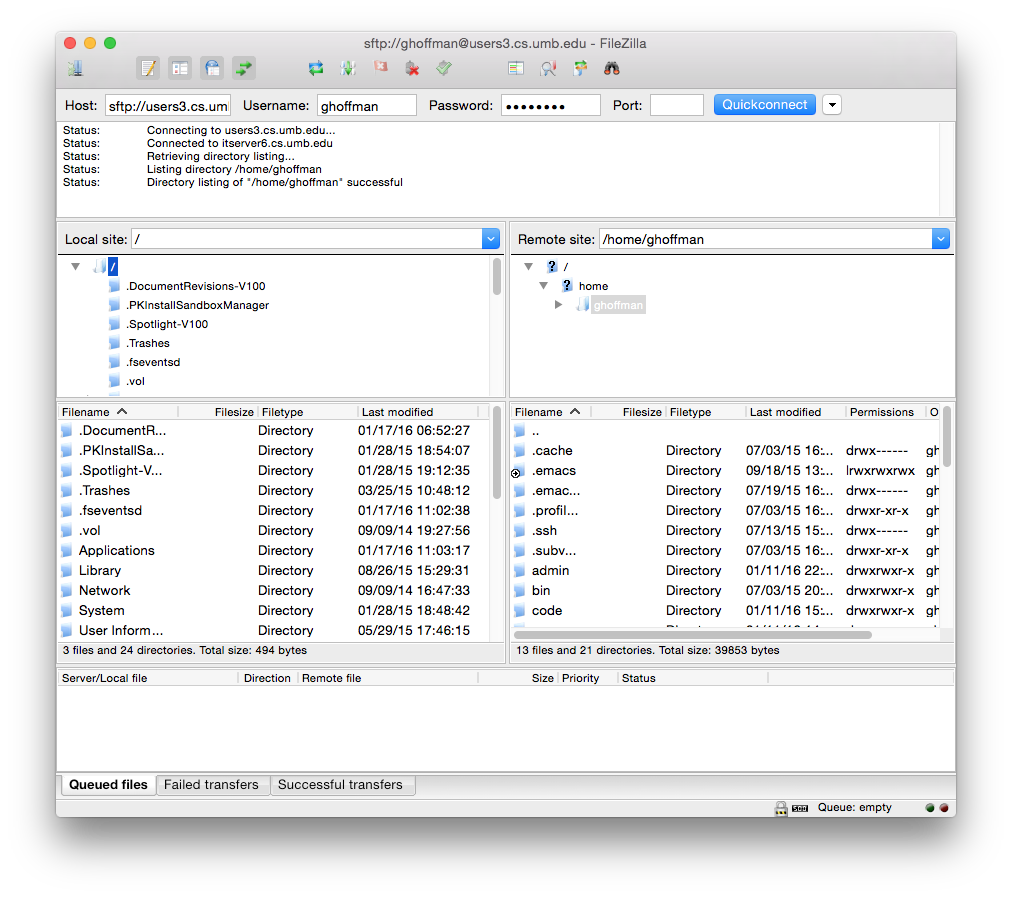Expand ghoffman remote tree node
Screen dimensions: 1012x897
pos(559,305)
